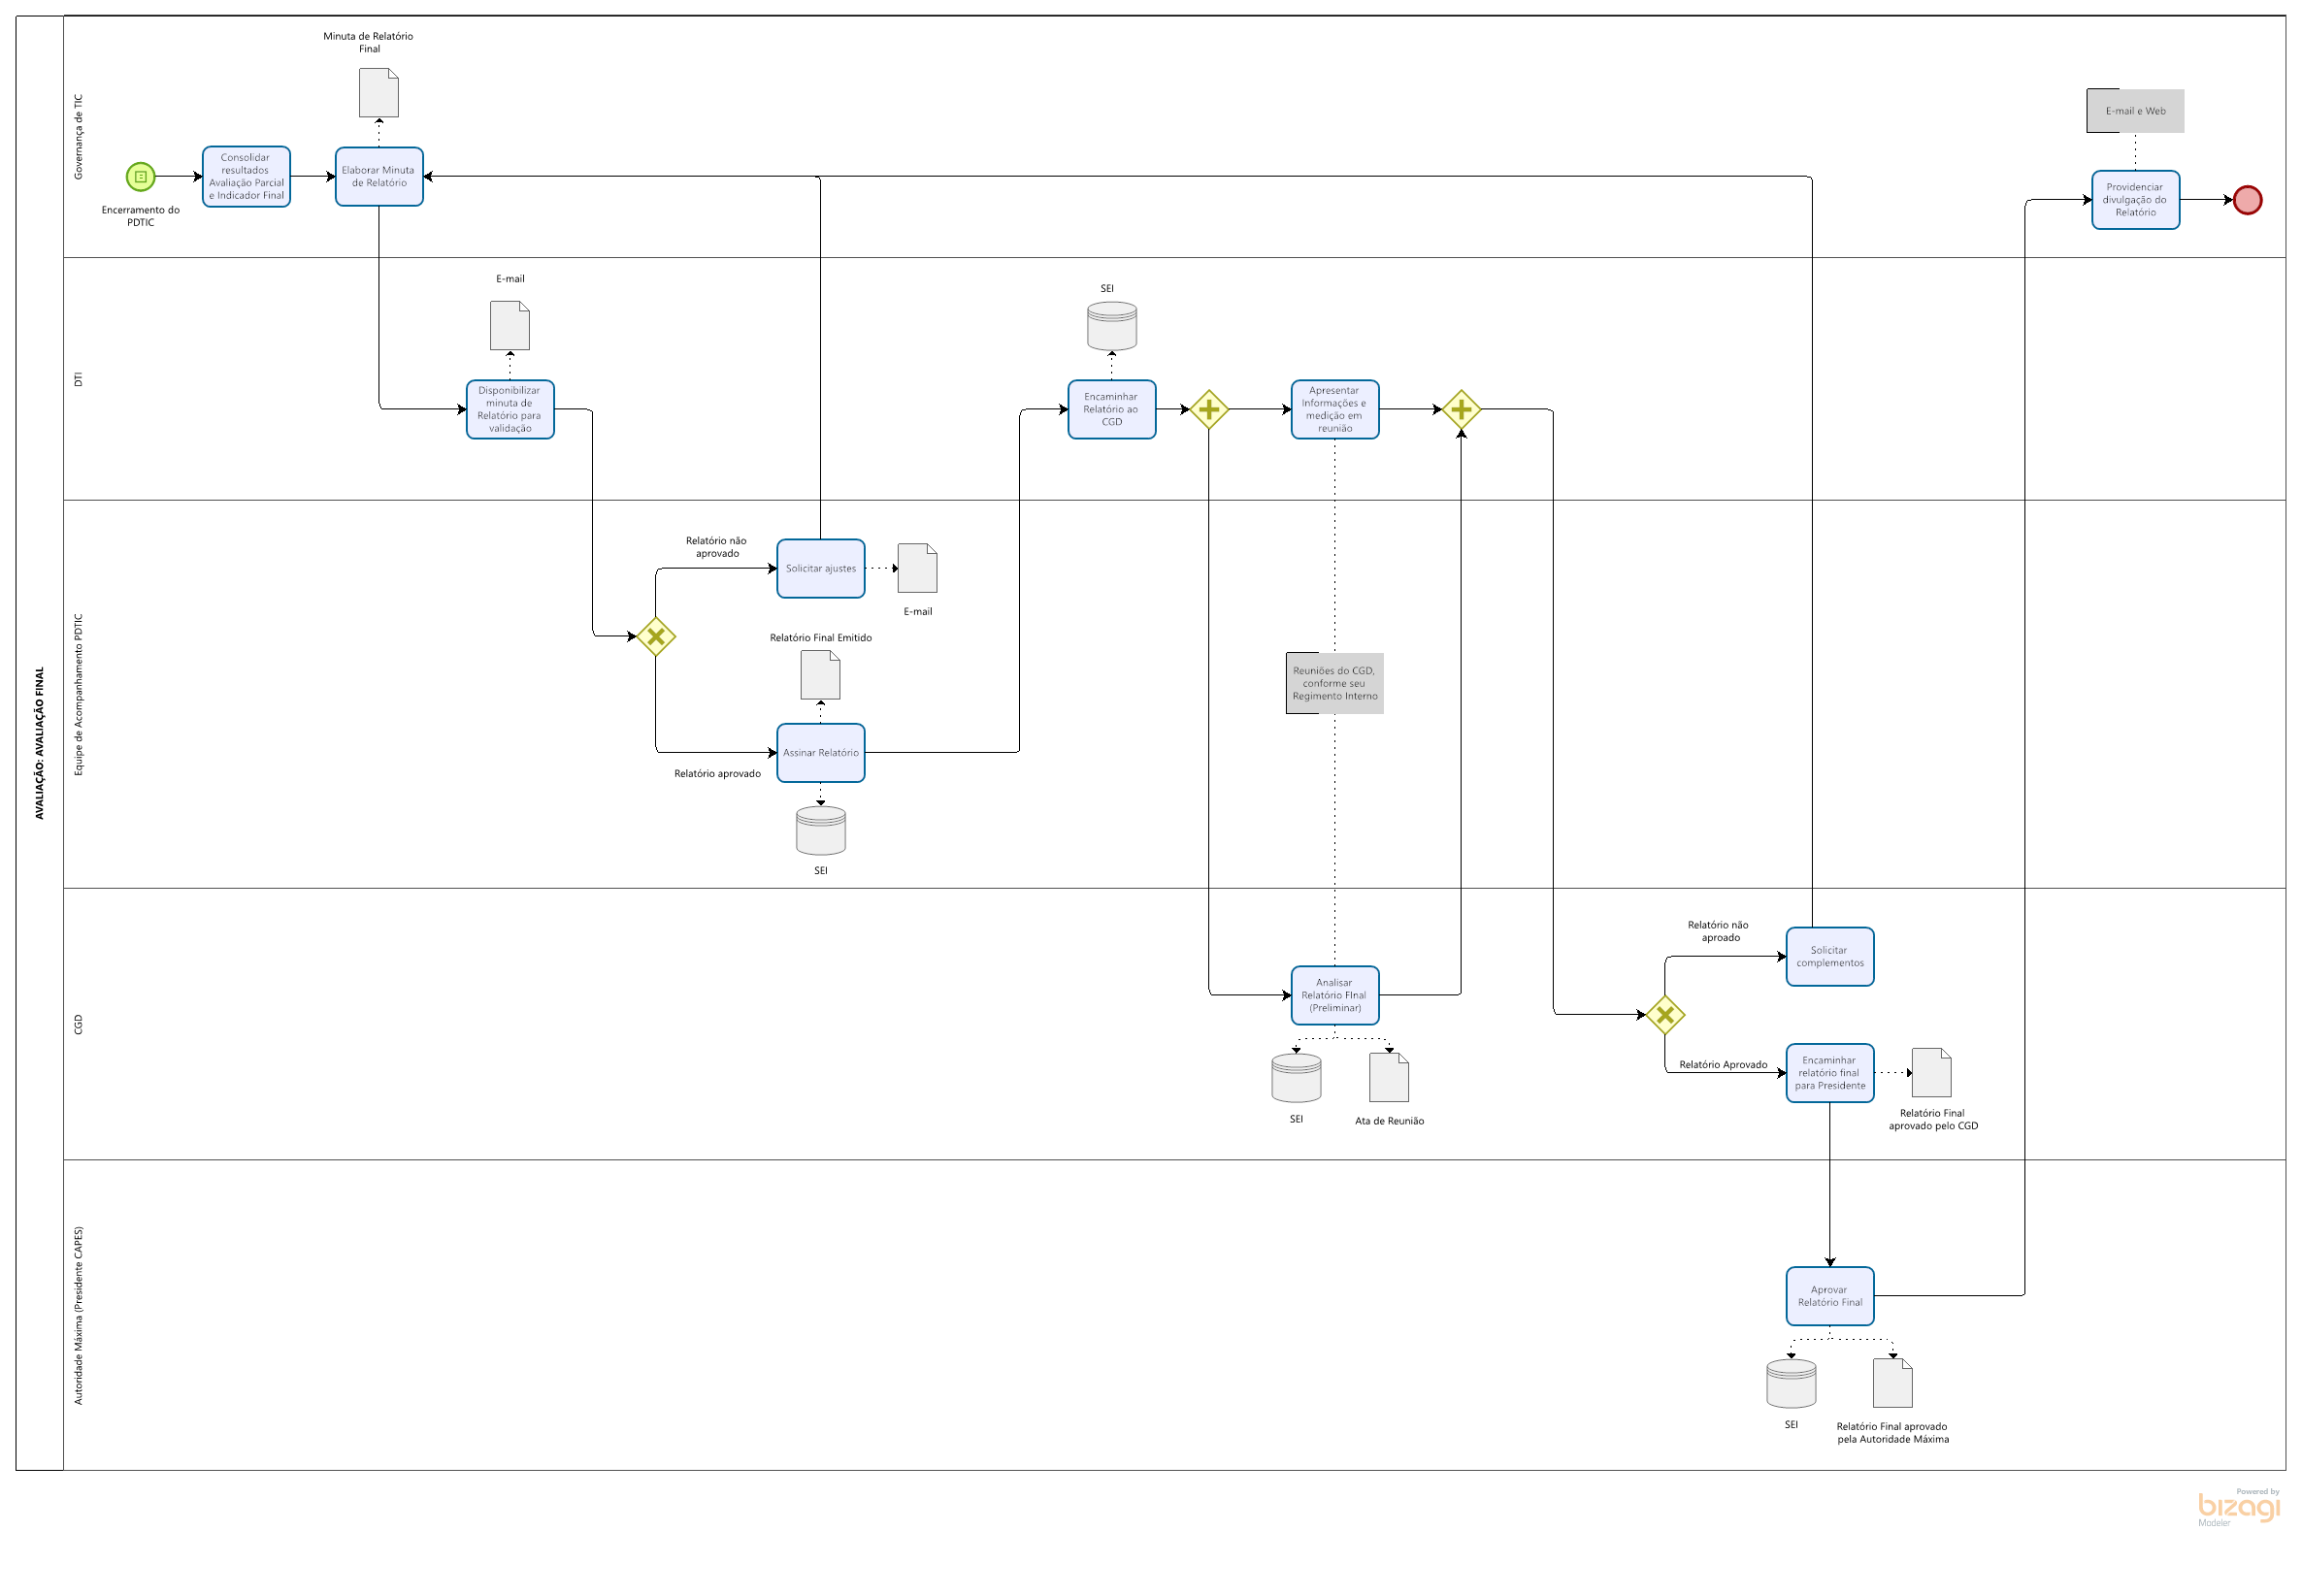Select the Minuta de Relatório Final document icon
The height and width of the screenshot is (1596, 2302).
tap(379, 93)
